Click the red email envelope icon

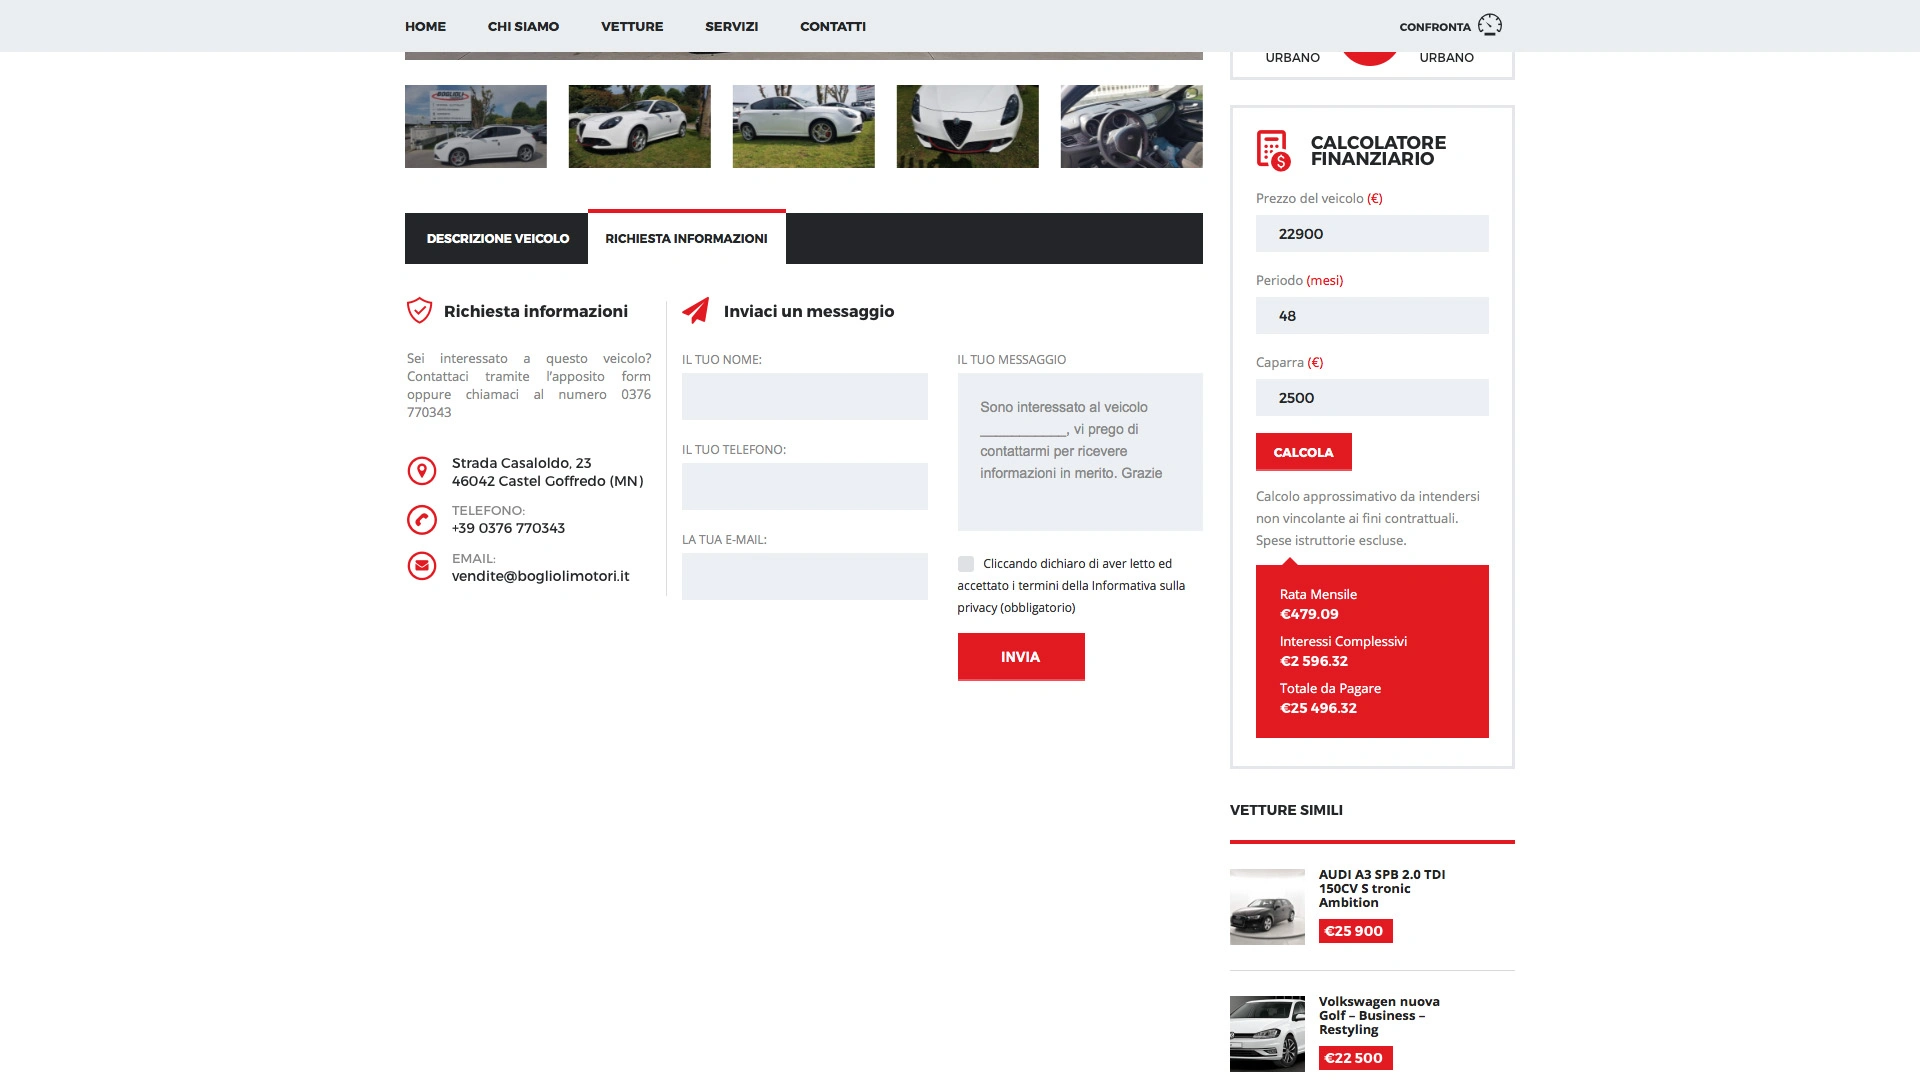pos(422,566)
